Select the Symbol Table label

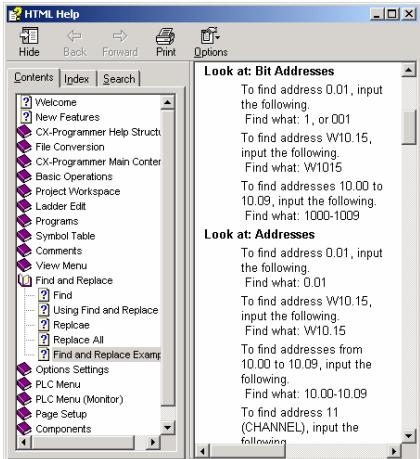click(x=65, y=236)
